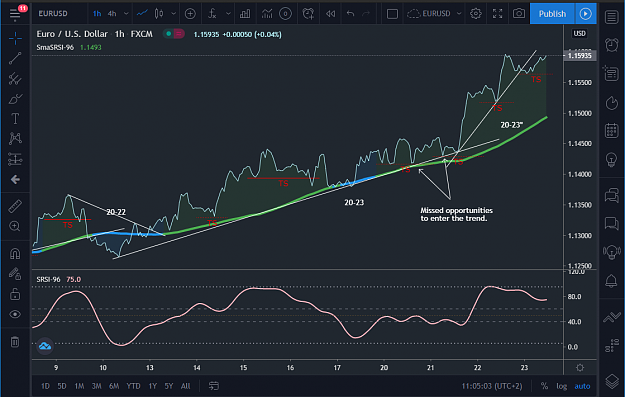Expand the timeframe interval dropdown

point(126,14)
